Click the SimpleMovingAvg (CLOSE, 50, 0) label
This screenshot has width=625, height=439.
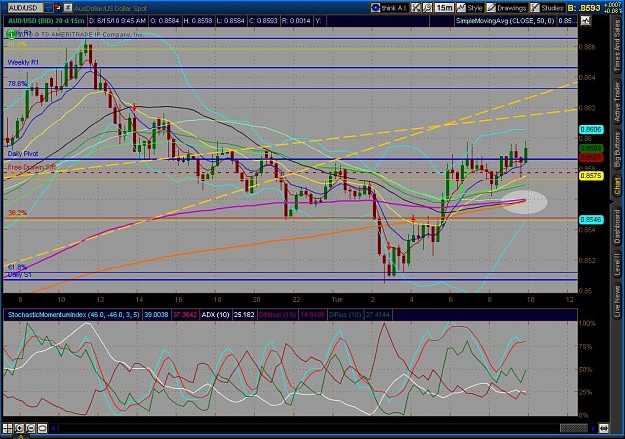505,21
